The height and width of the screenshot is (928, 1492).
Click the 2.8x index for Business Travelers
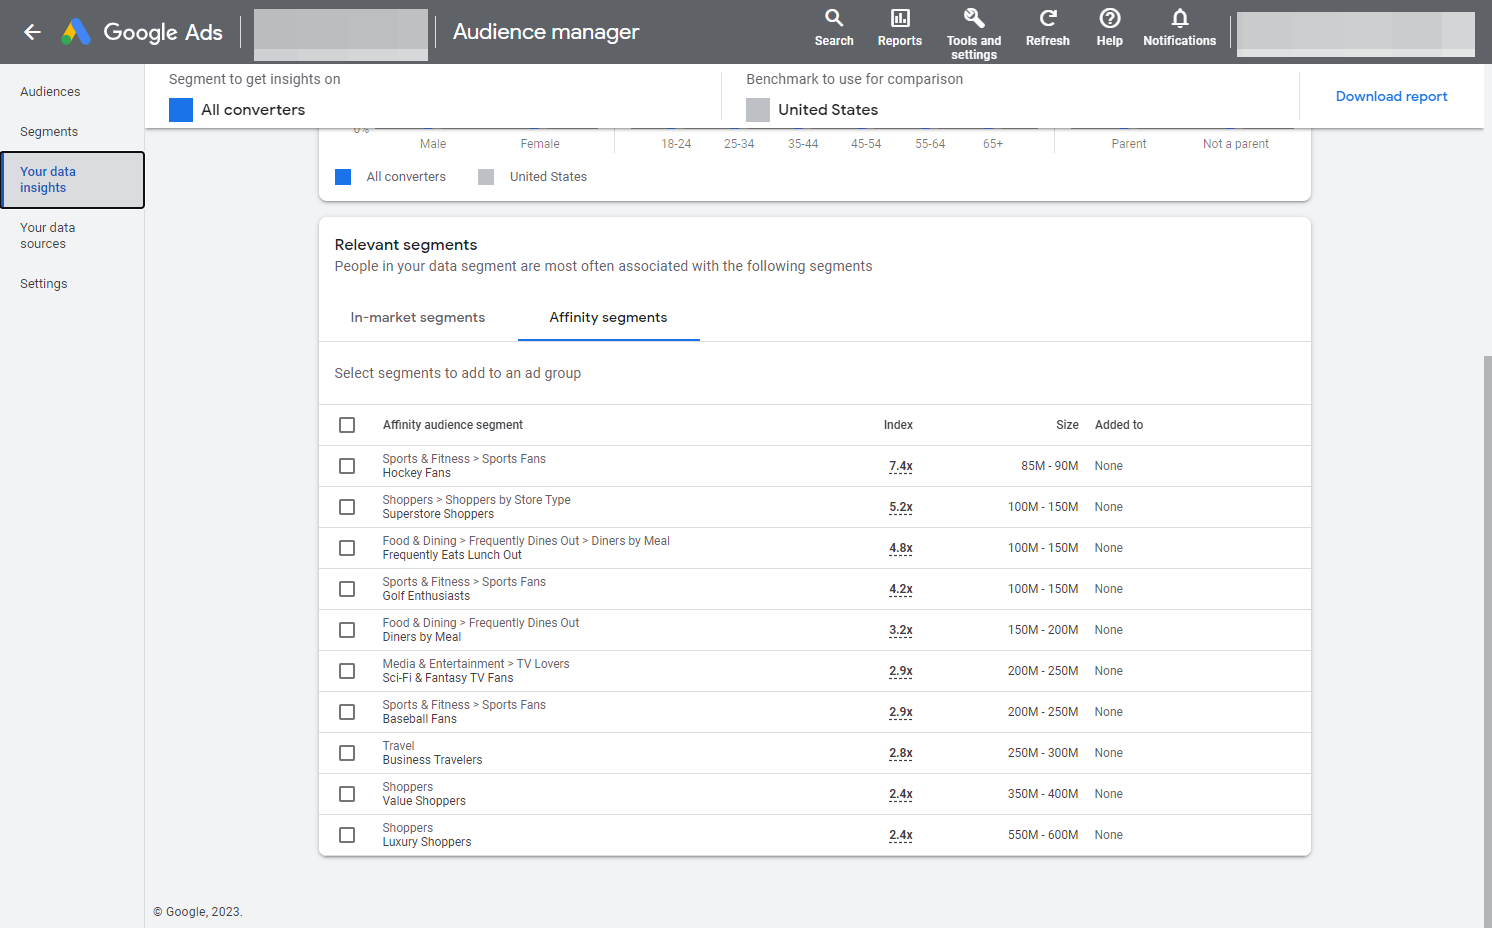(x=901, y=753)
